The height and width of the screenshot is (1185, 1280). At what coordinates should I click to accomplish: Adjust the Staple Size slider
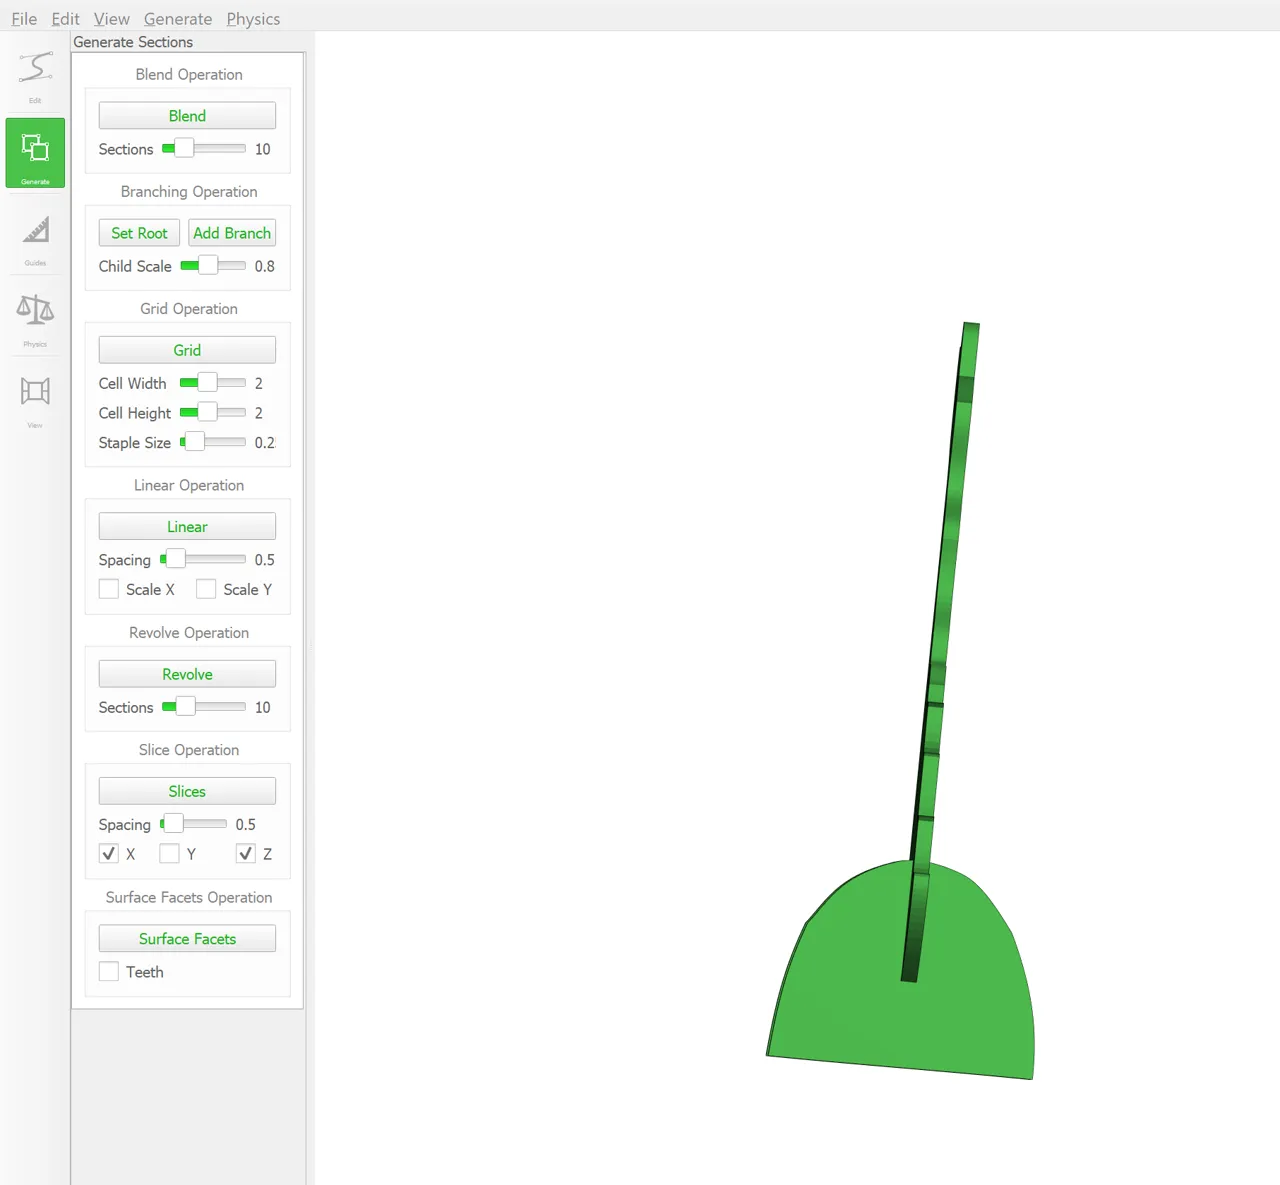[x=213, y=441]
